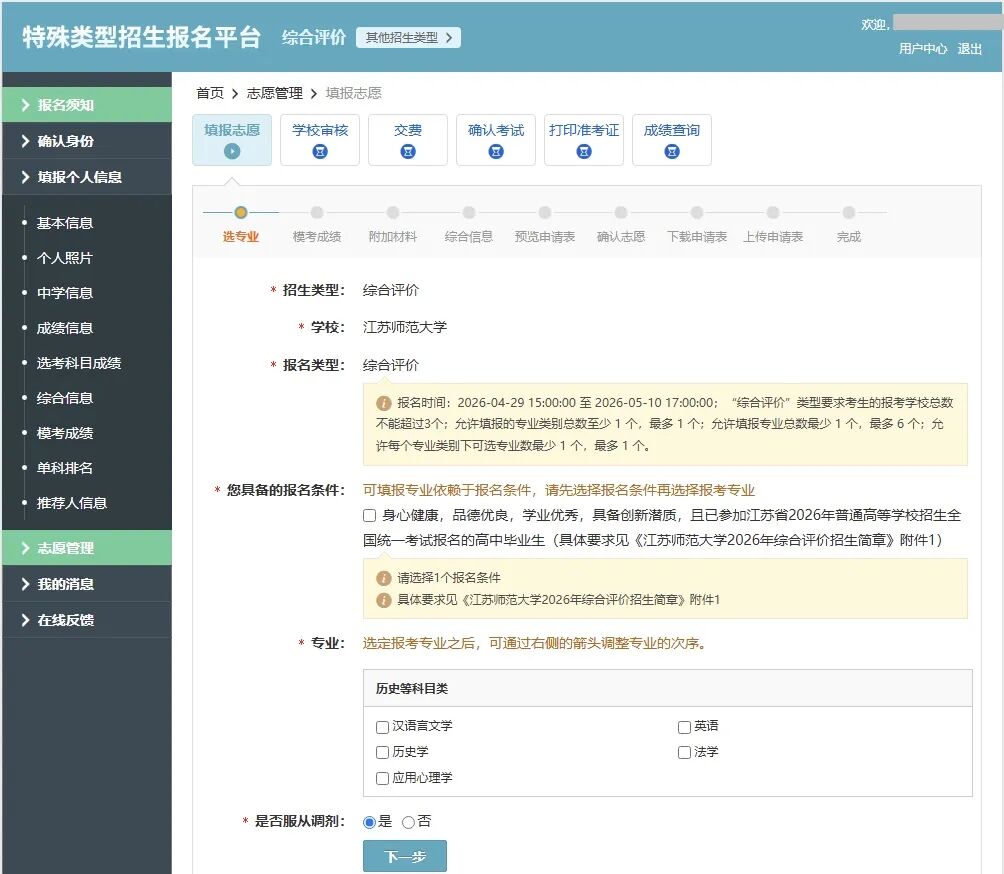The image size is (1004, 874).
Task: Open the 推荐人信息 sidebar item
Action: pyautogui.click(x=72, y=503)
